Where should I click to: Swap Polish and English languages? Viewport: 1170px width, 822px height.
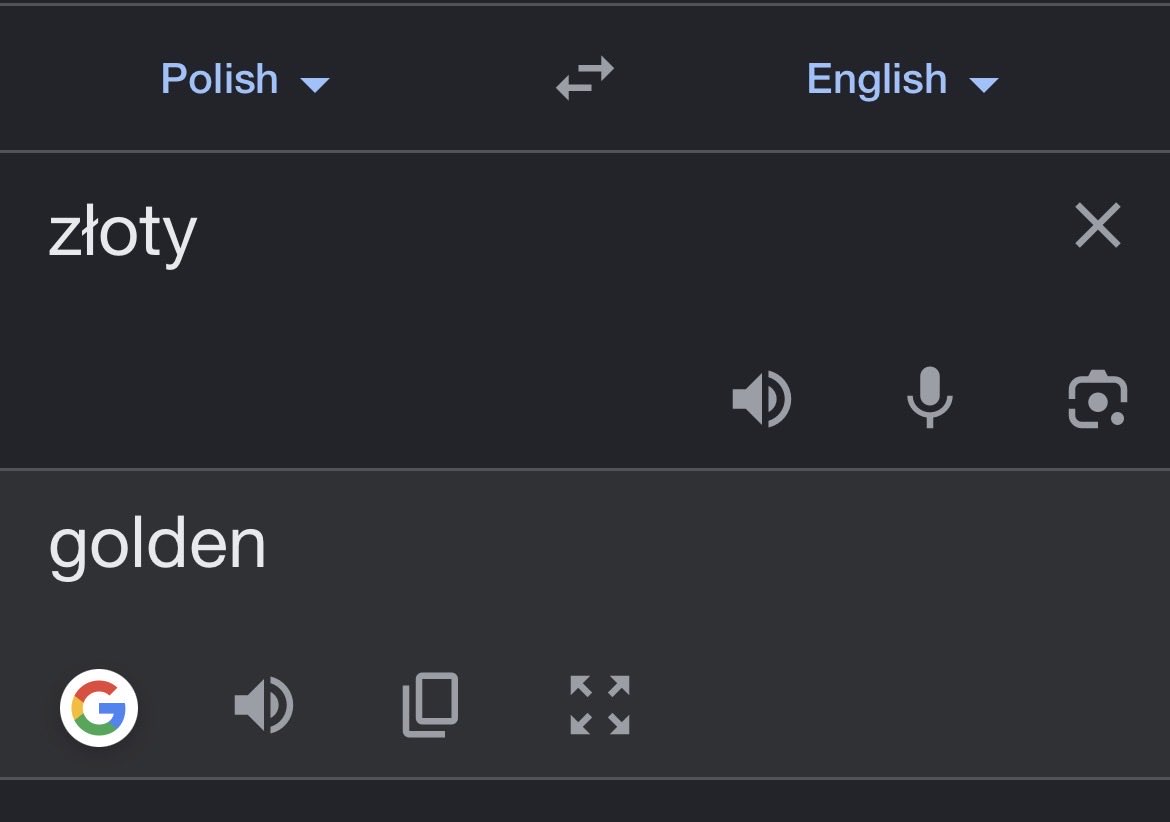585,78
